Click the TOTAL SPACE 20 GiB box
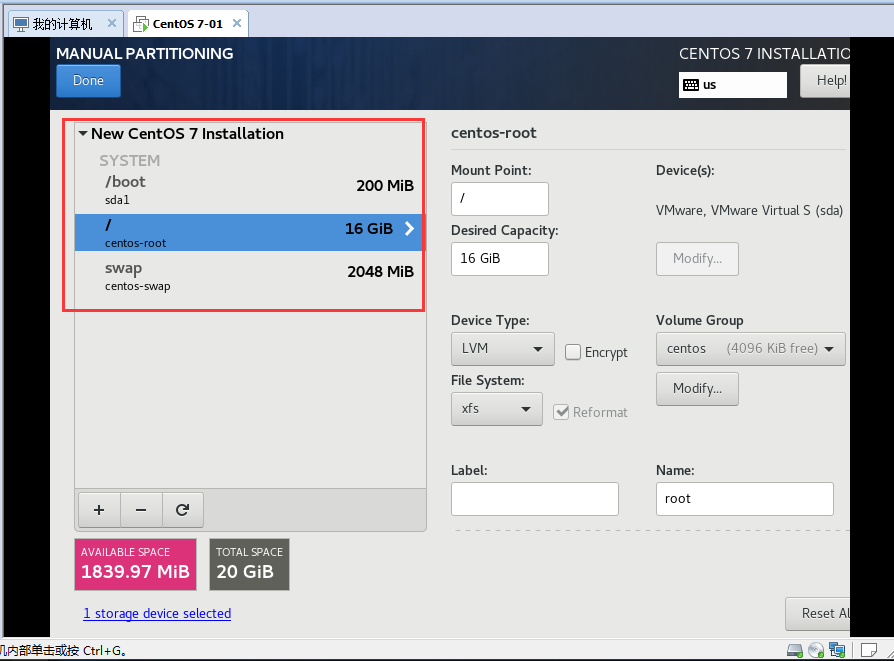Image resolution: width=894 pixels, height=661 pixels. click(249, 564)
